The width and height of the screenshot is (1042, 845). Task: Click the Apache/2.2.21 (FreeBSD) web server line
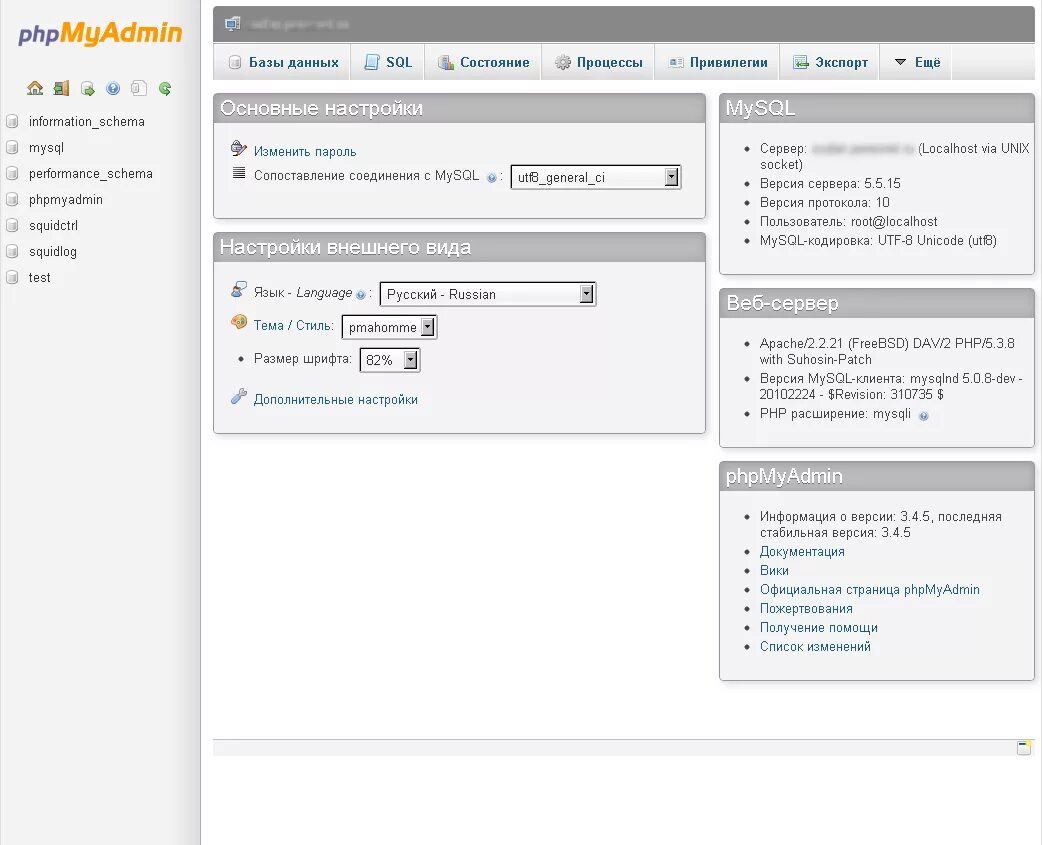(887, 351)
